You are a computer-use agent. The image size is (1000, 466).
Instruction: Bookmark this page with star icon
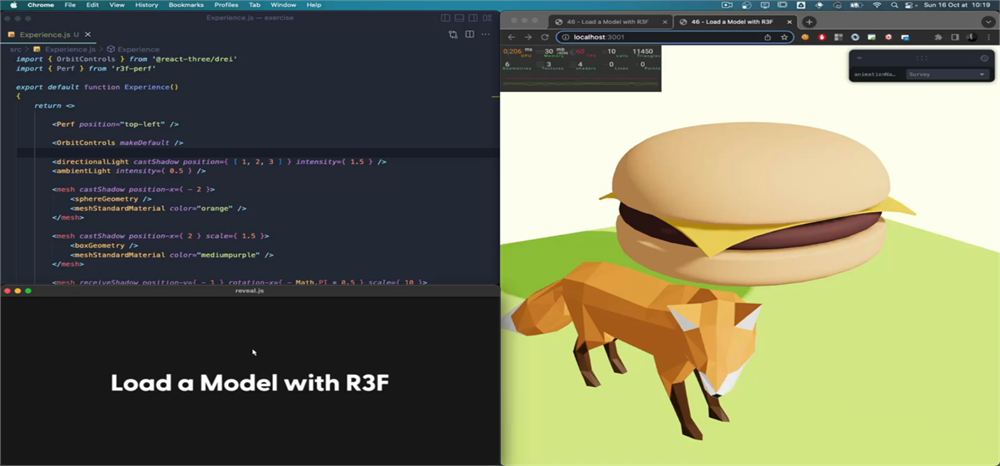[x=784, y=37]
